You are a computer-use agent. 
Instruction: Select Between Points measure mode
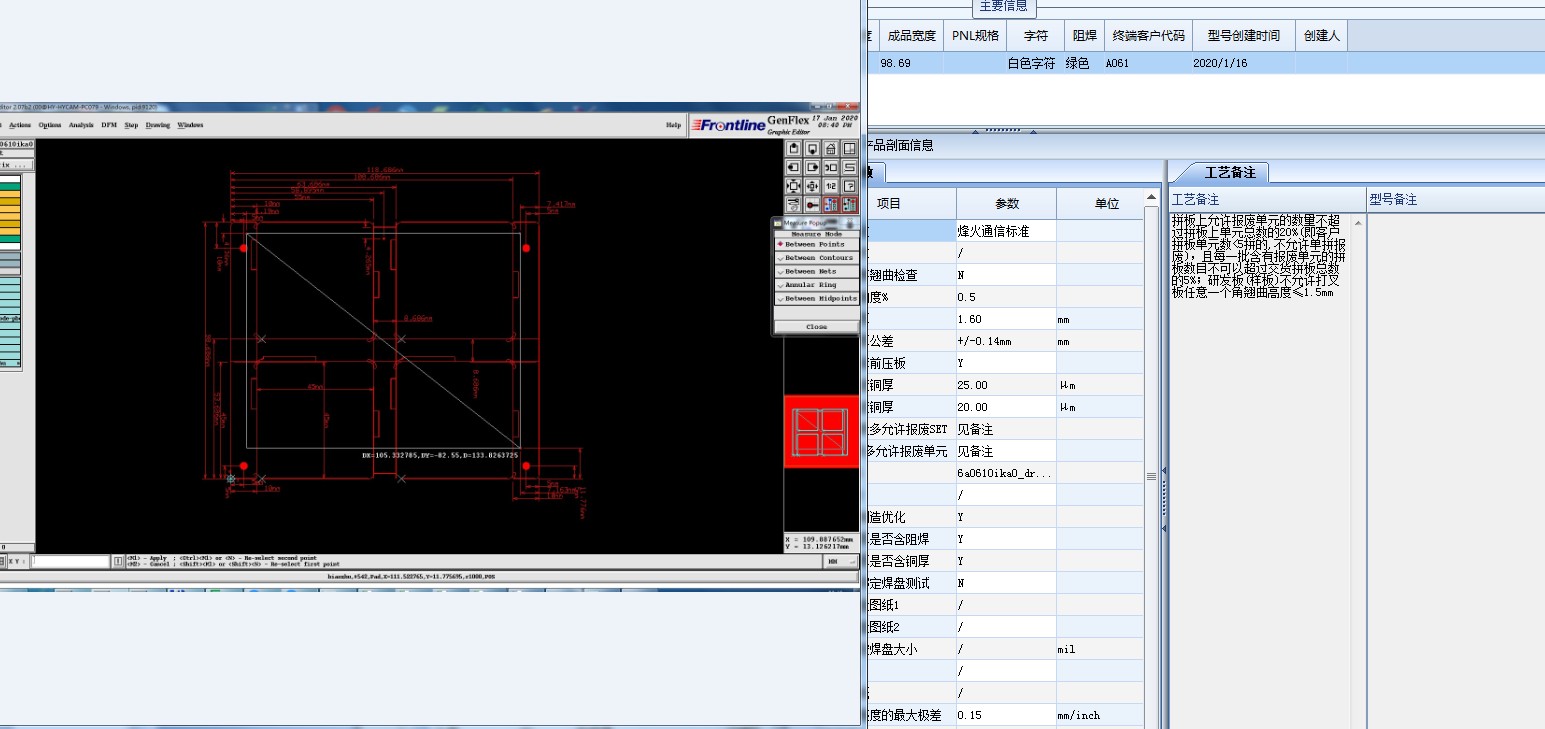(816, 244)
